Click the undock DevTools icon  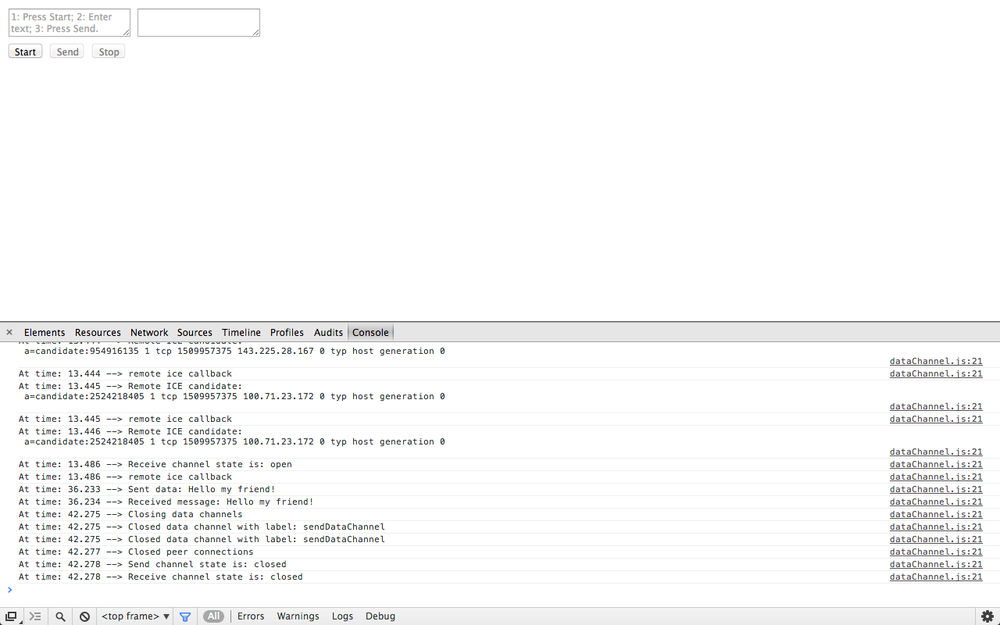[11, 616]
